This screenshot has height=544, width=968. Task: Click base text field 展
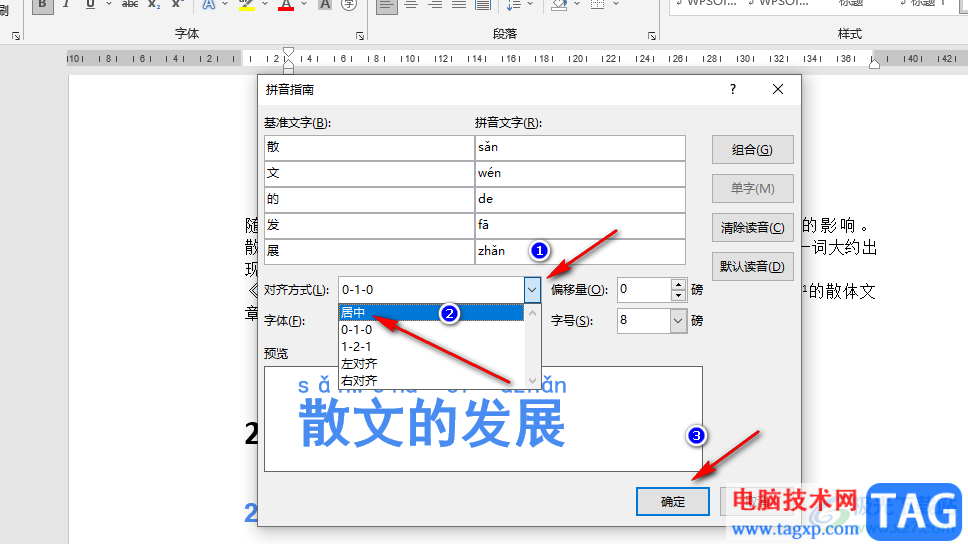click(x=369, y=251)
